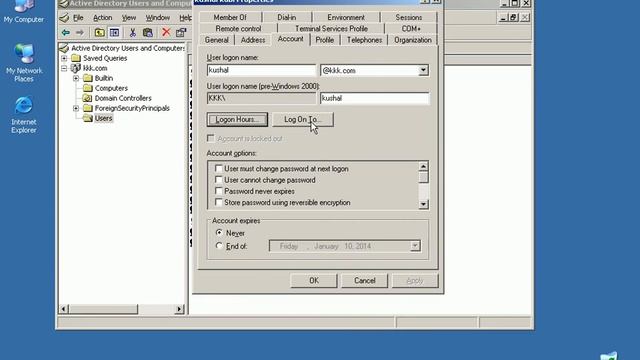Open the console system menu icon beside File
The image size is (640, 360).
tap(64, 18)
